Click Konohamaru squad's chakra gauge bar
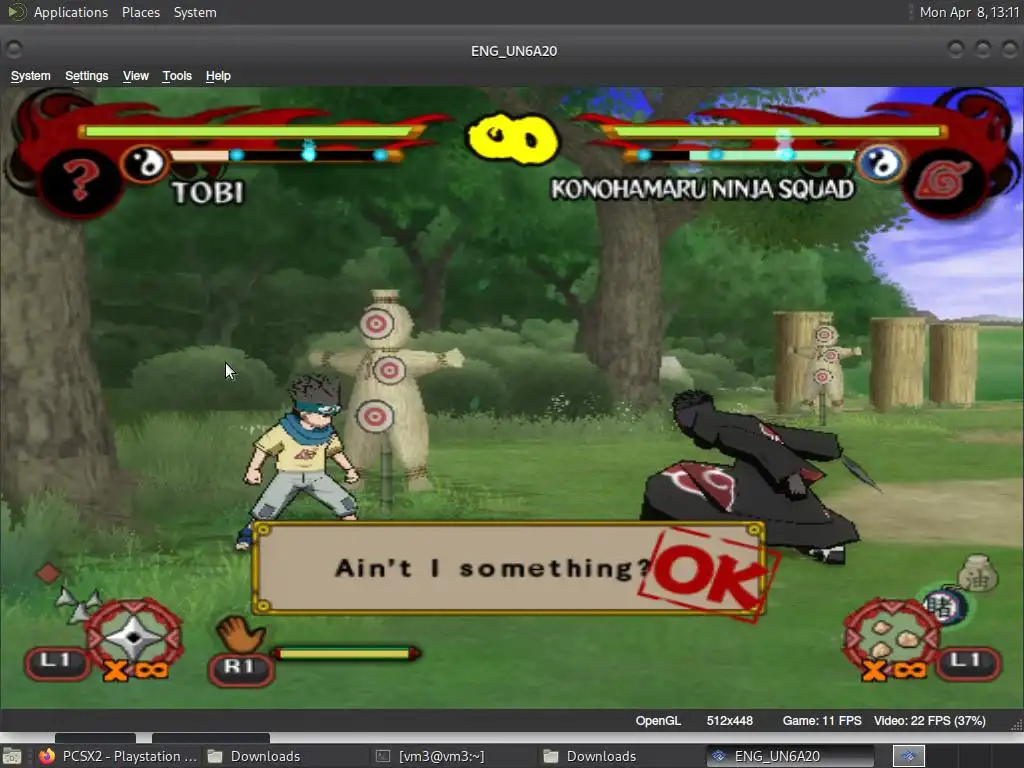The width and height of the screenshot is (1024, 768). point(741,155)
